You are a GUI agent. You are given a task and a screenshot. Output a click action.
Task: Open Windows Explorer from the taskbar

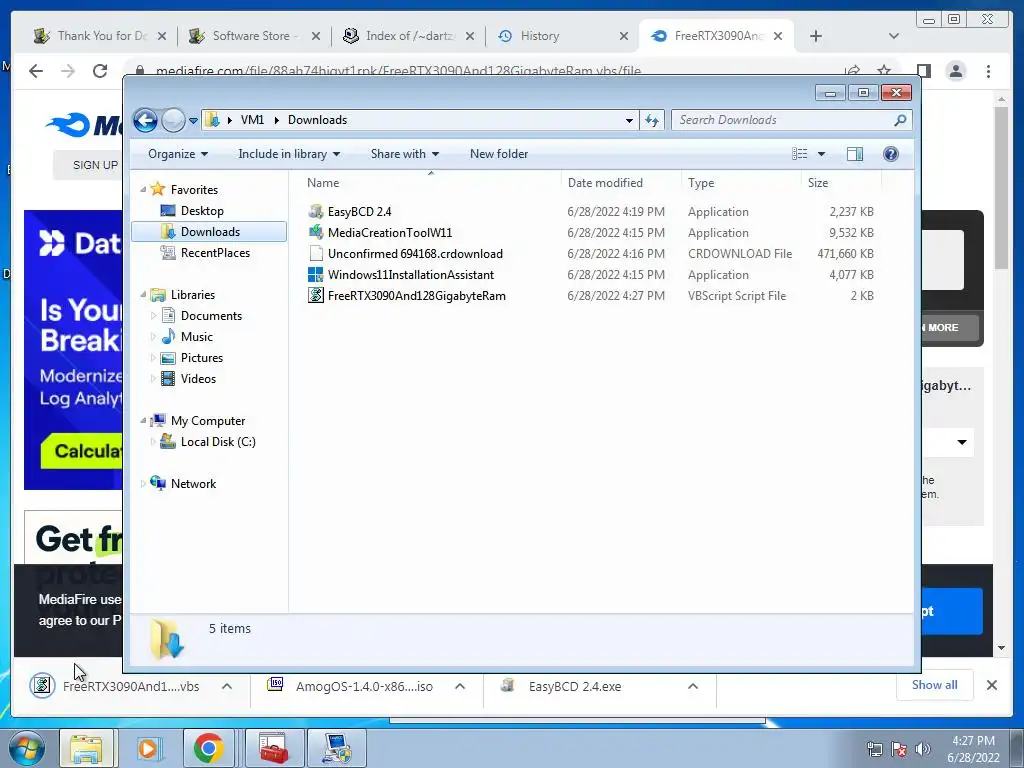tap(86, 748)
